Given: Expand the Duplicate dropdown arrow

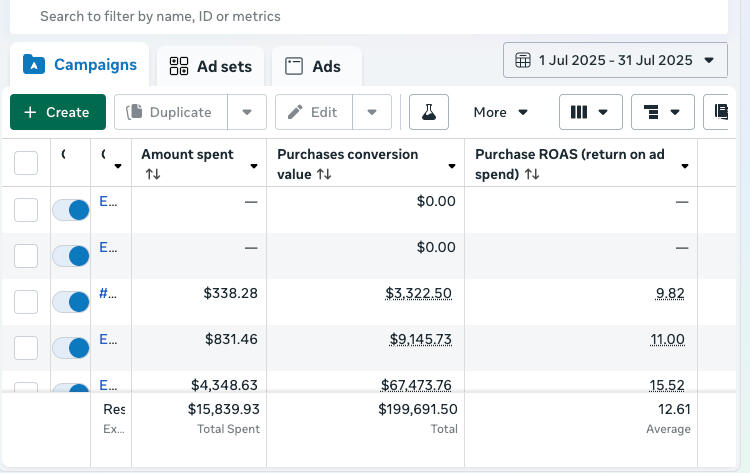Looking at the screenshot, I should [x=246, y=112].
